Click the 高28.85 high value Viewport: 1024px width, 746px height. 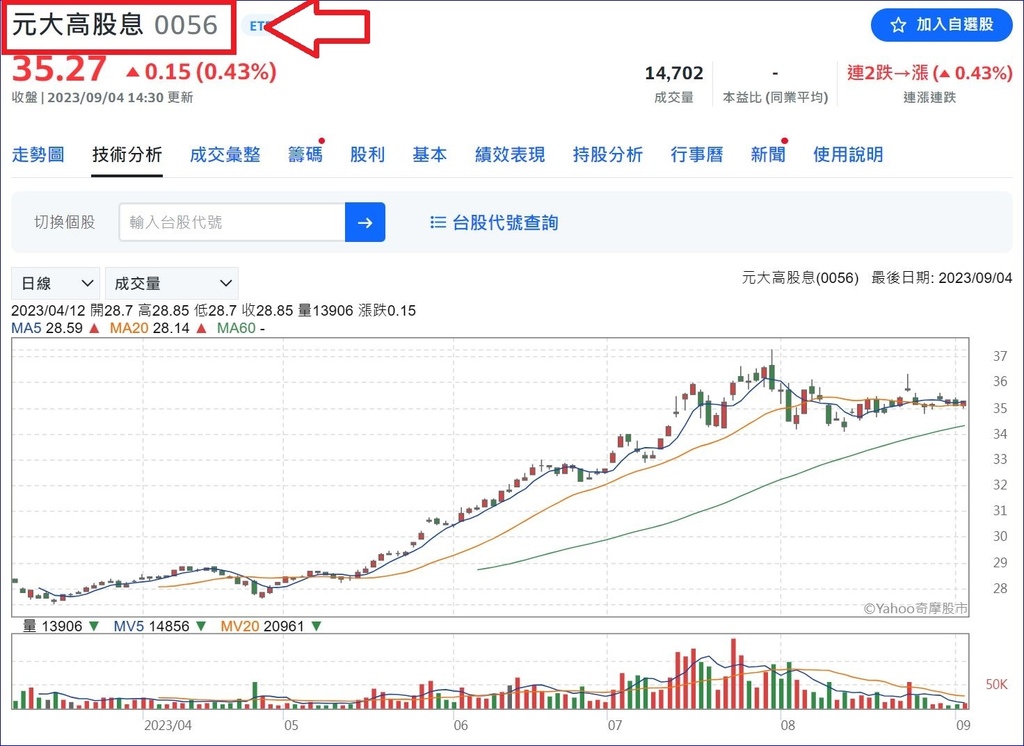pos(164,310)
